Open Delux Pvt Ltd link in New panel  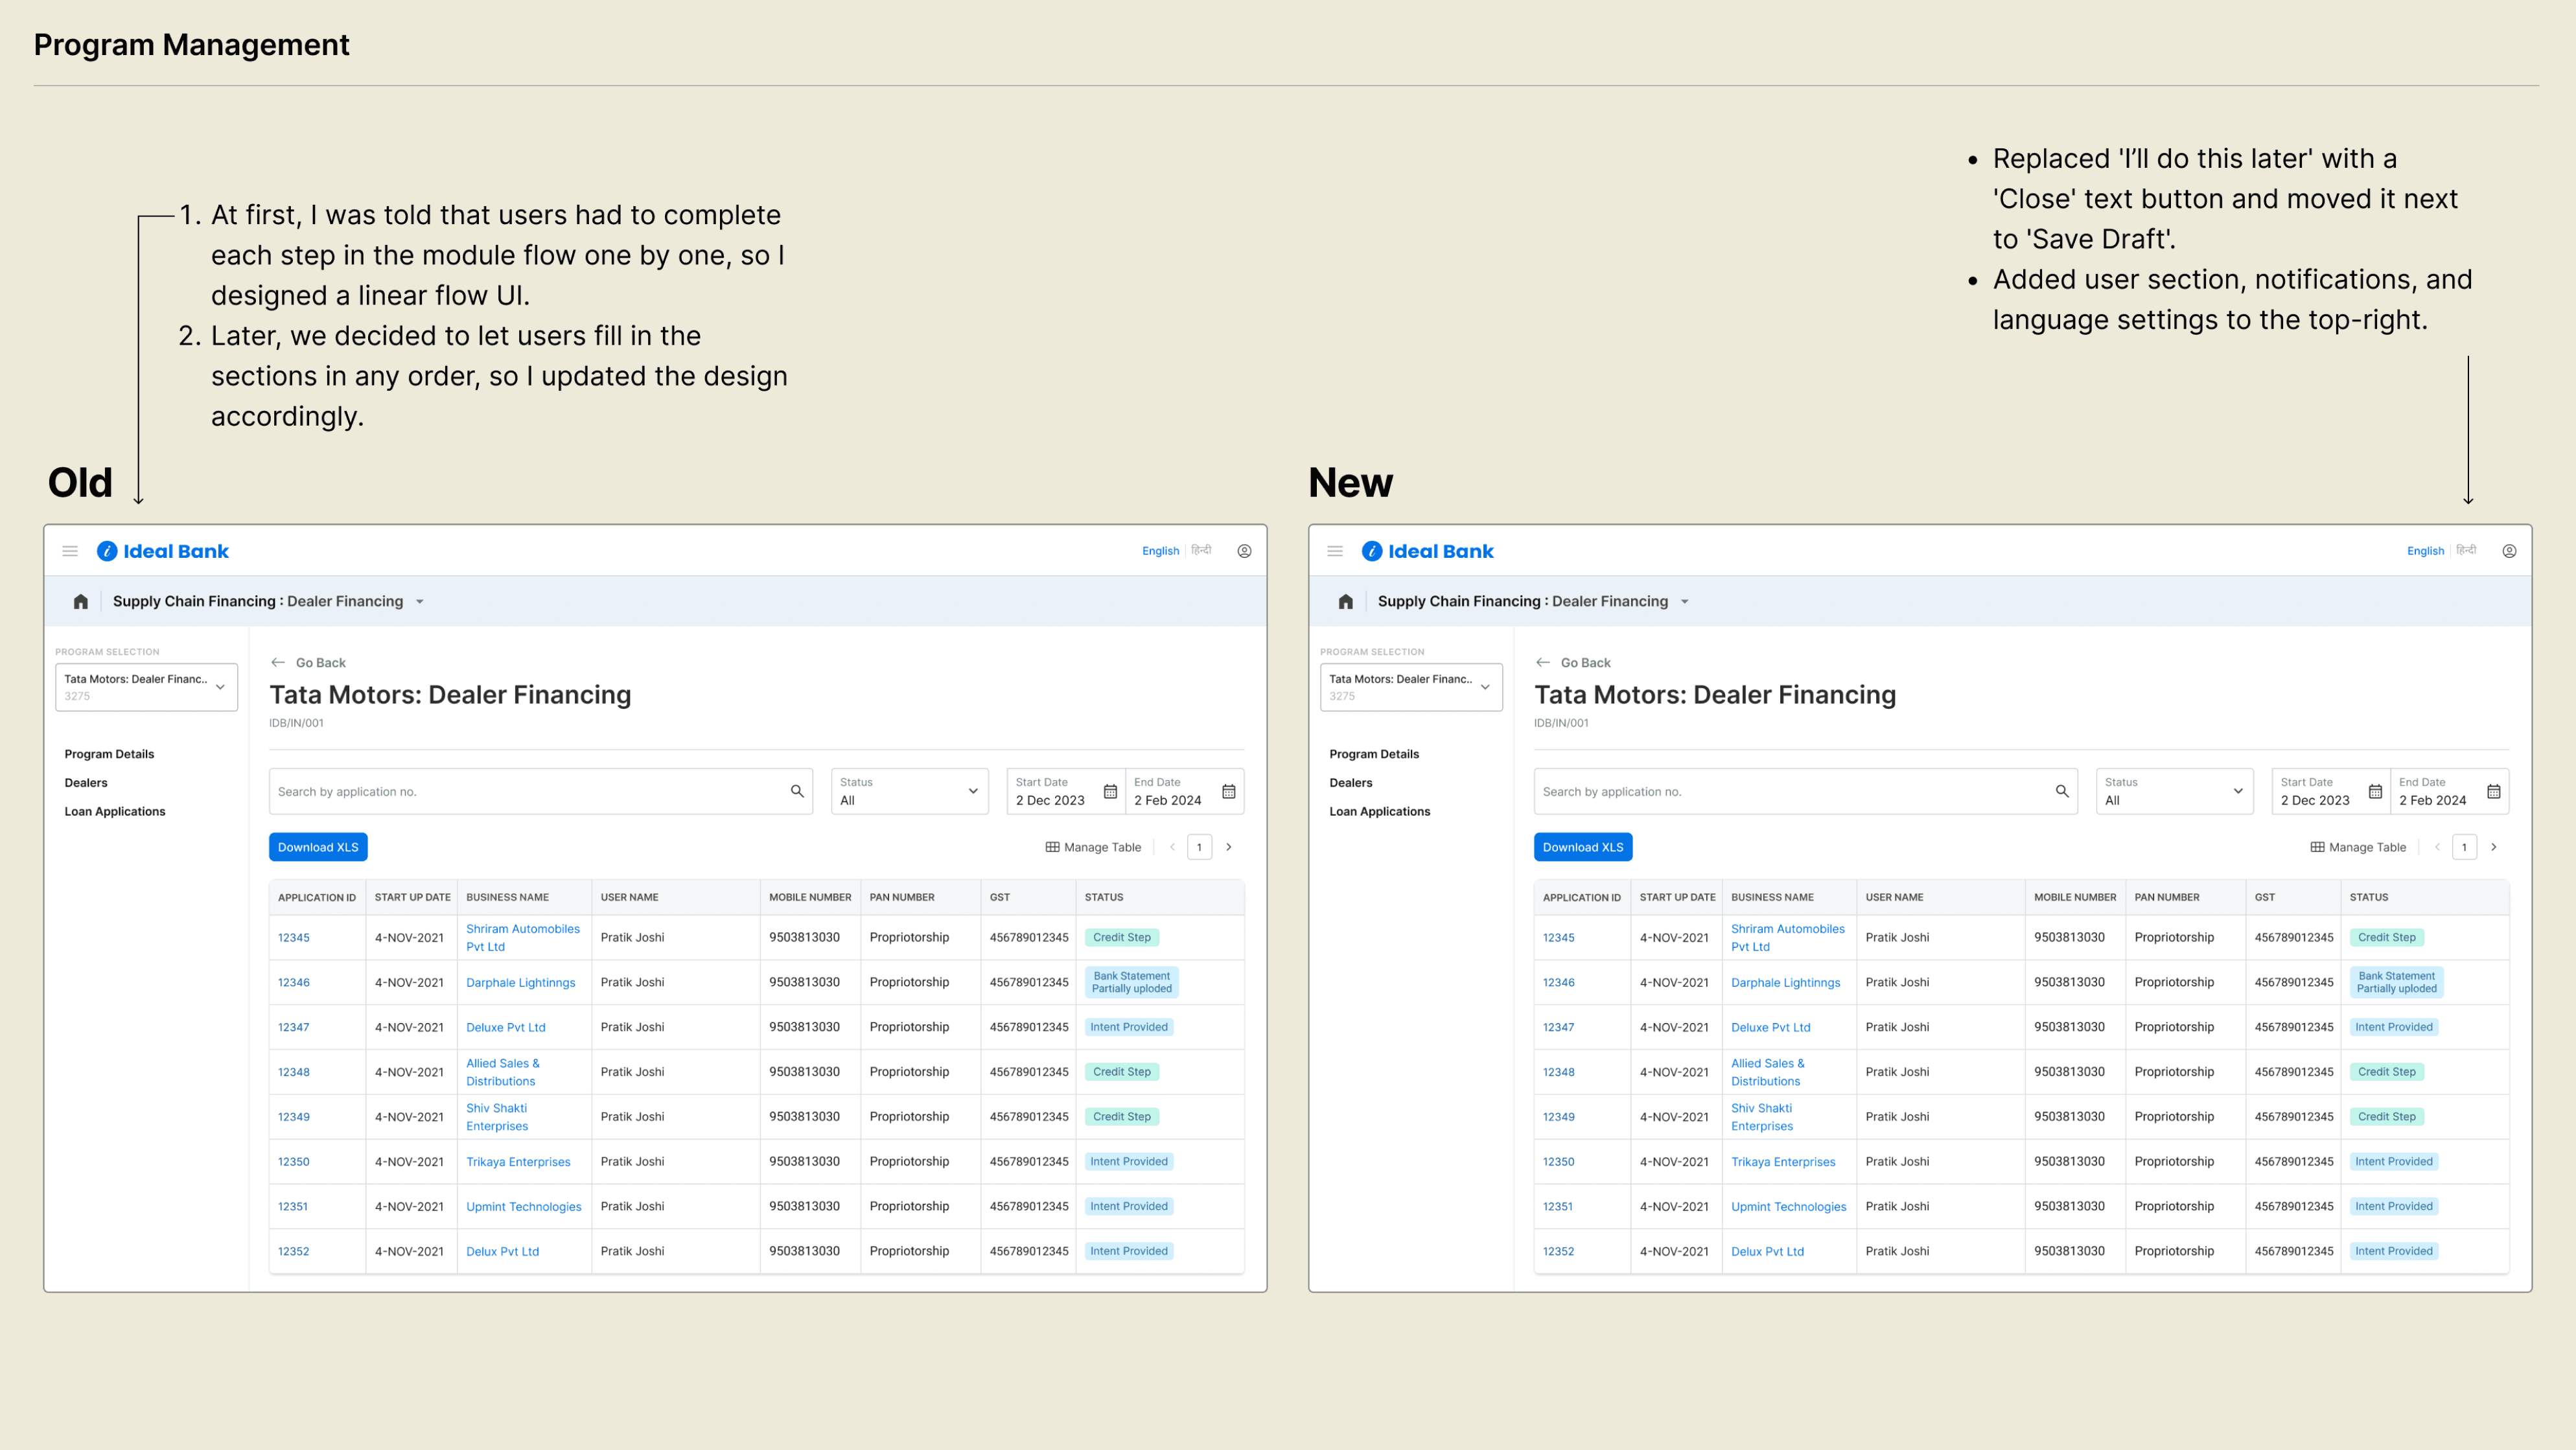[x=1767, y=1251]
